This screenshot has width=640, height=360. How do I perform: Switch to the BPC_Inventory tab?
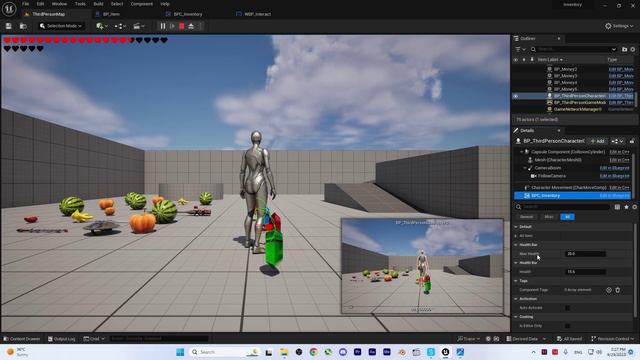[188, 14]
